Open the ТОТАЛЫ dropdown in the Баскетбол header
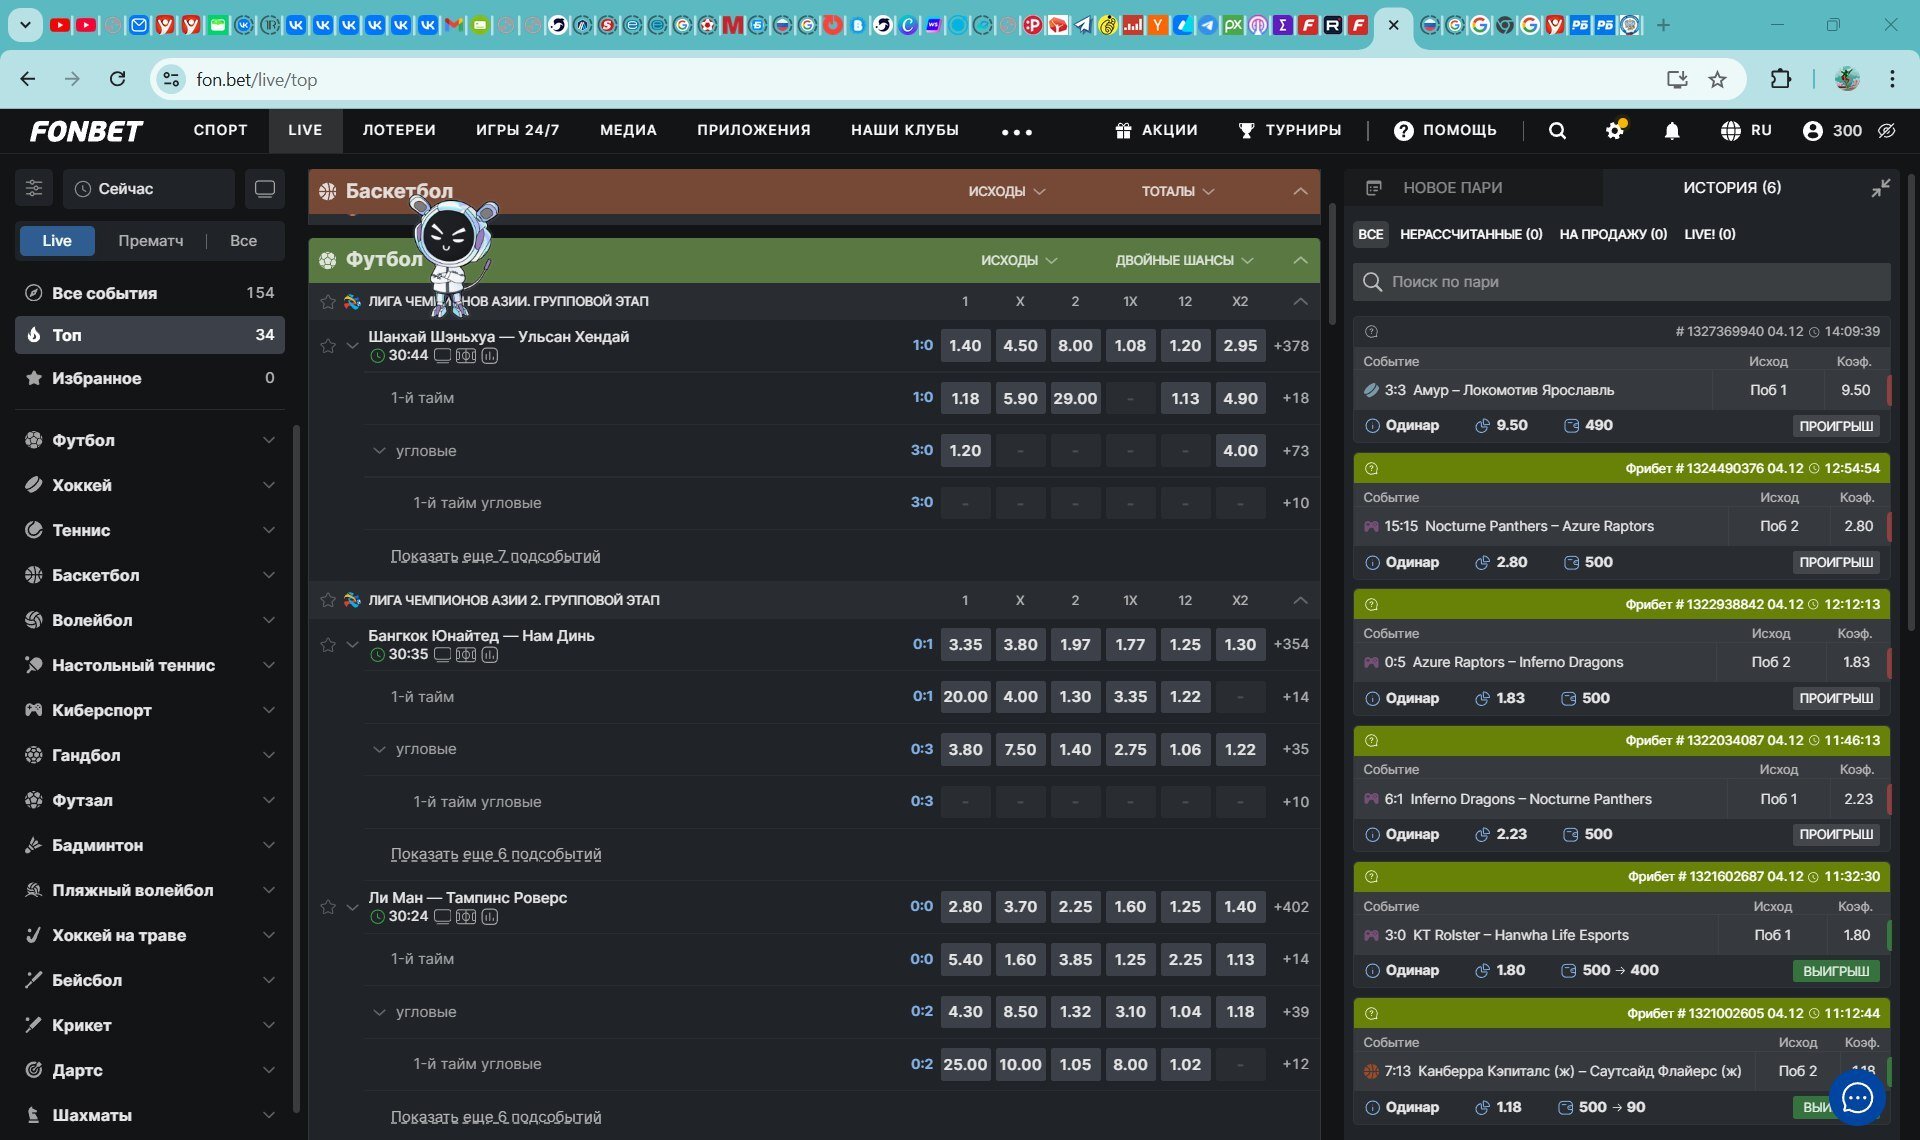 pos(1177,191)
